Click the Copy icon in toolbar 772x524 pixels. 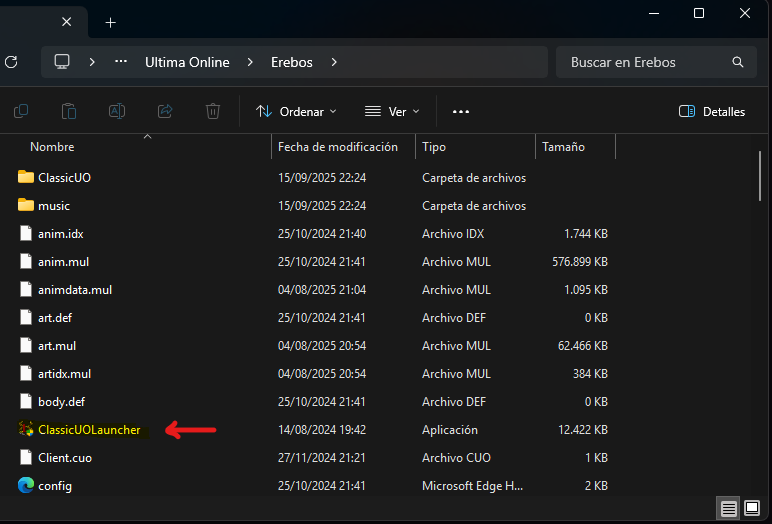(21, 112)
